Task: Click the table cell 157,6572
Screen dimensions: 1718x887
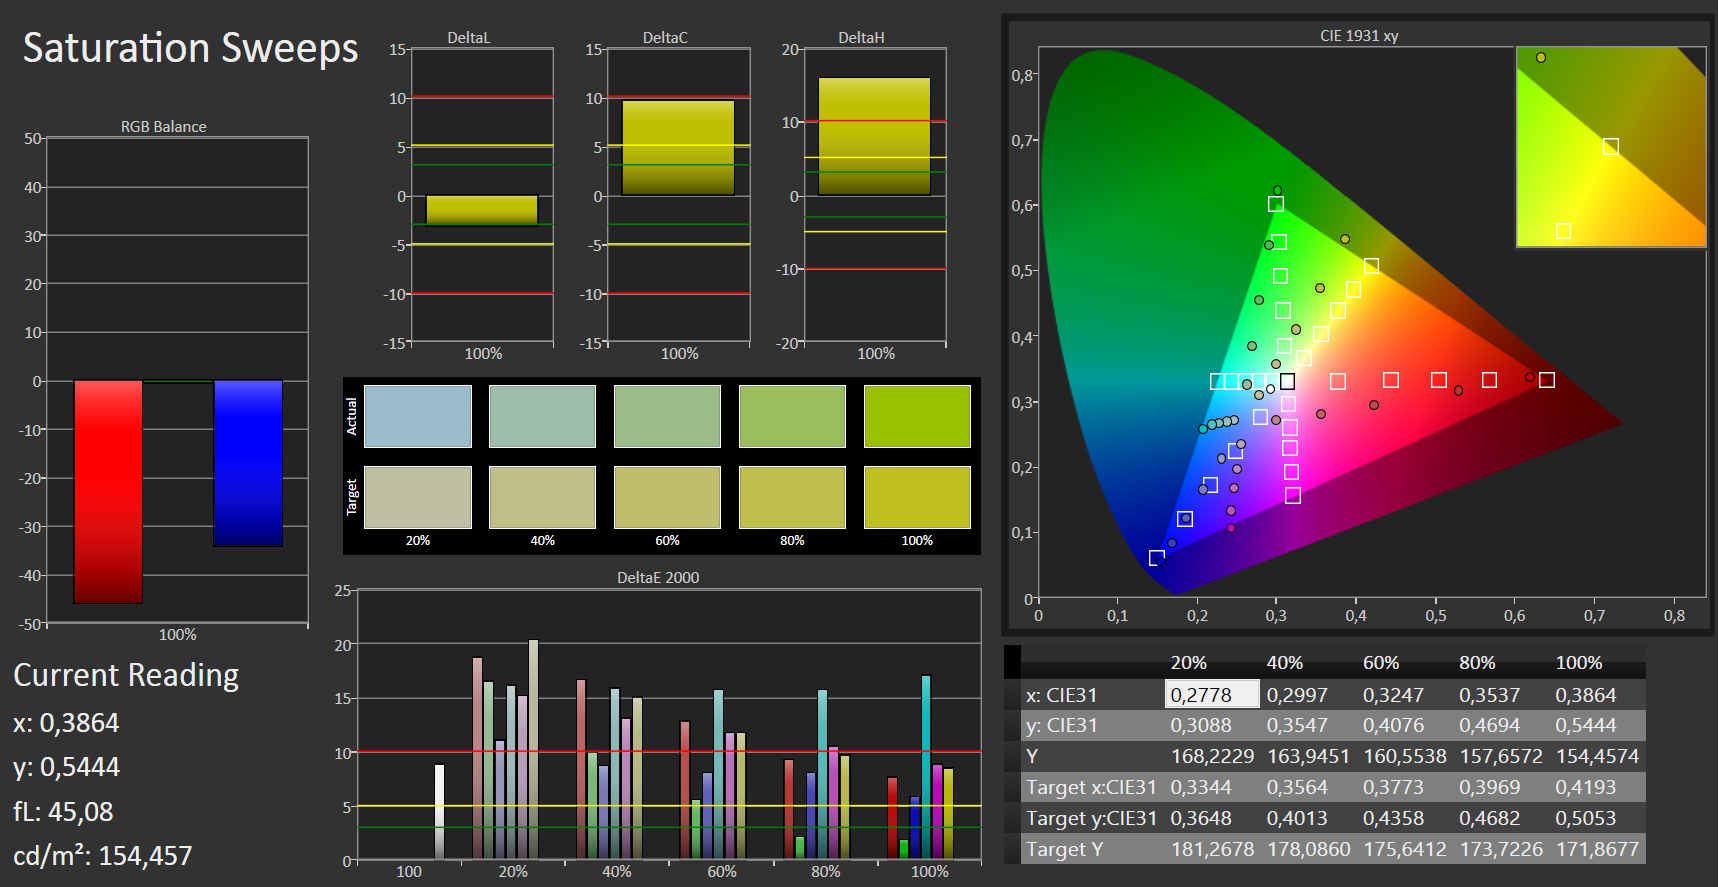Action: tap(1501, 756)
